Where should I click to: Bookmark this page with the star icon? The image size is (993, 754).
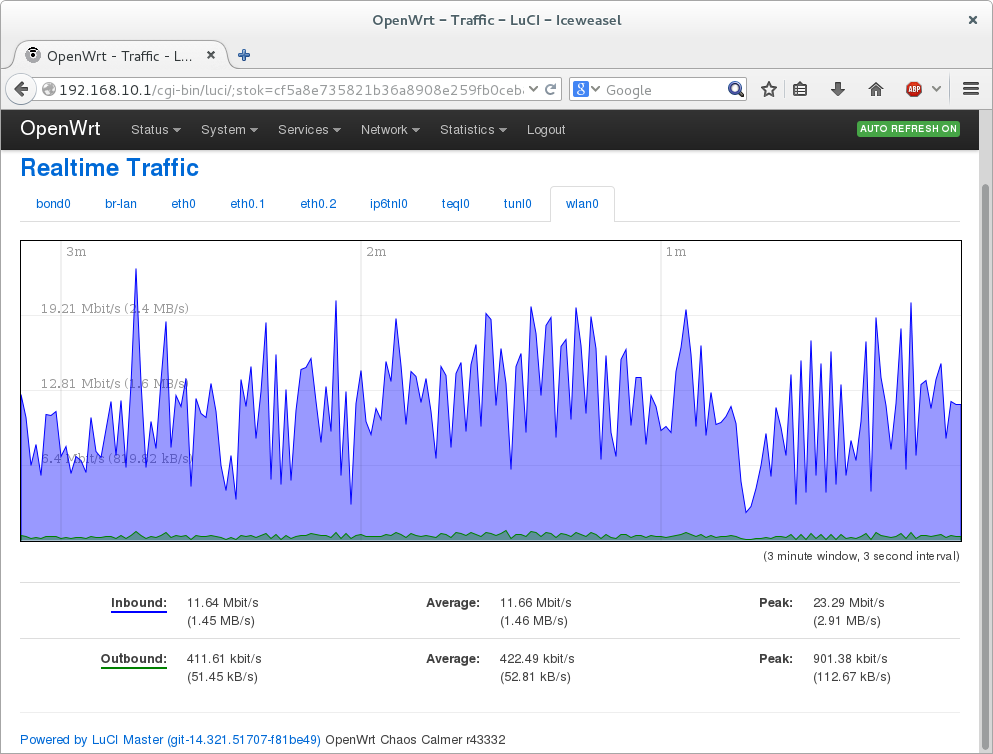click(769, 89)
